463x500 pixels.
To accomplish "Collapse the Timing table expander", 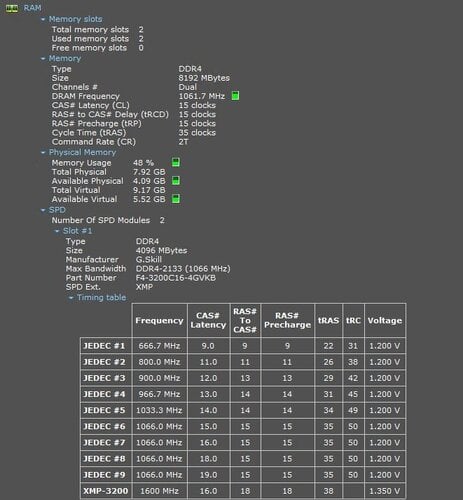I will tap(71, 298).
